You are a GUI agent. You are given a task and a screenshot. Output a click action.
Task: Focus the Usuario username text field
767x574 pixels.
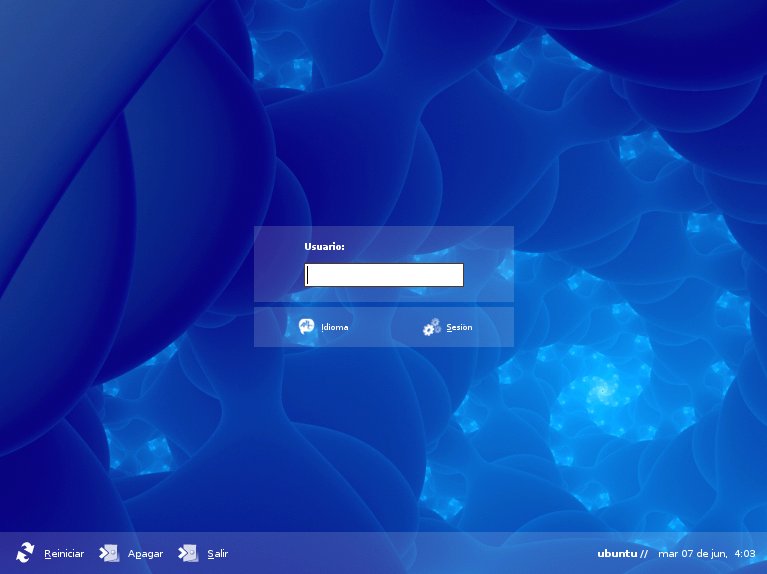click(x=384, y=275)
